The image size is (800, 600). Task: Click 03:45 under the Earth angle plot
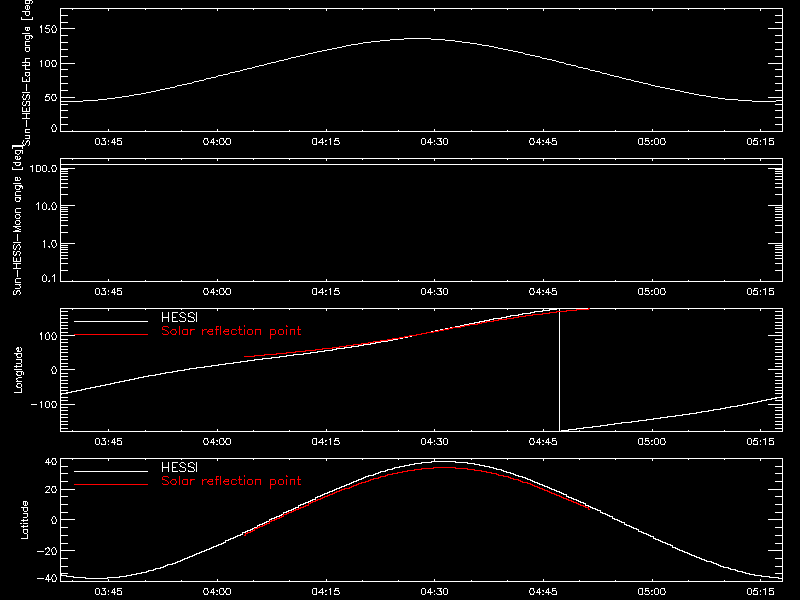(108, 142)
